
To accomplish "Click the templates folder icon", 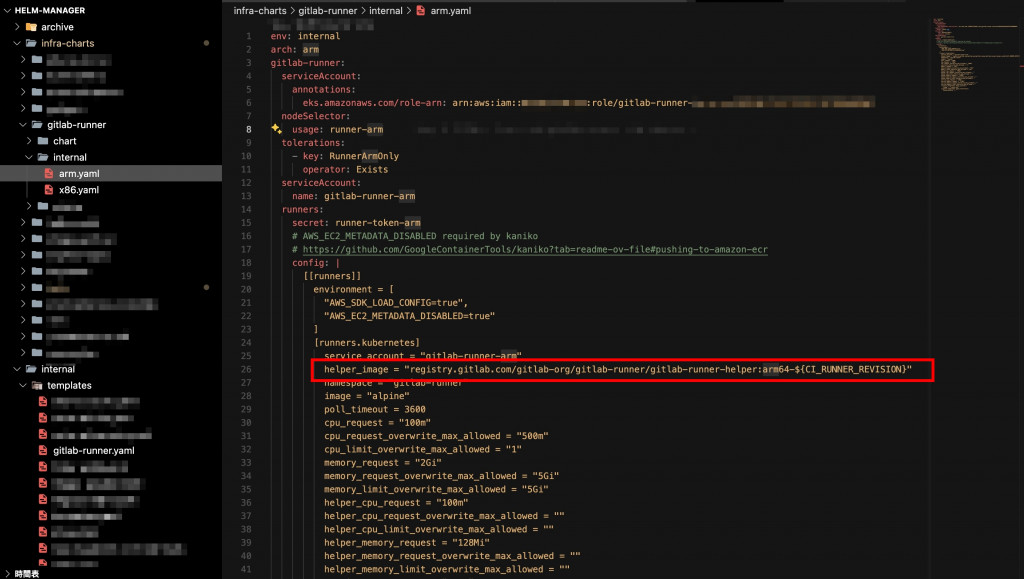I will click(37, 385).
